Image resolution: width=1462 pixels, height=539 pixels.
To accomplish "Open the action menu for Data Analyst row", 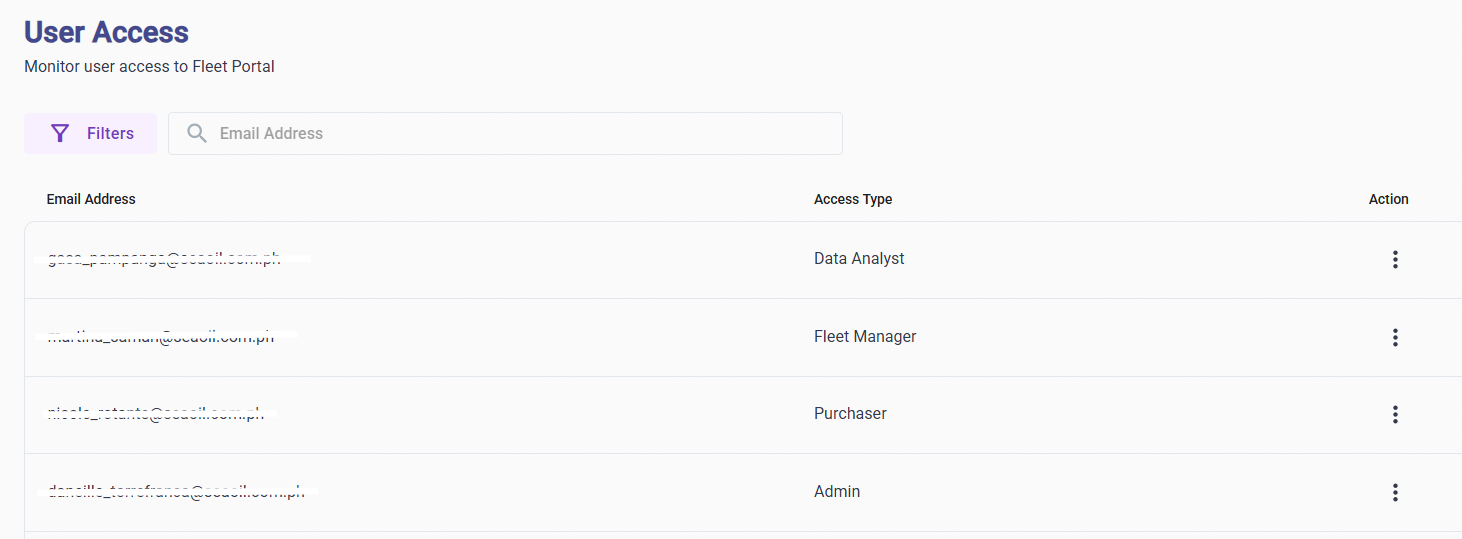I will pos(1395,260).
